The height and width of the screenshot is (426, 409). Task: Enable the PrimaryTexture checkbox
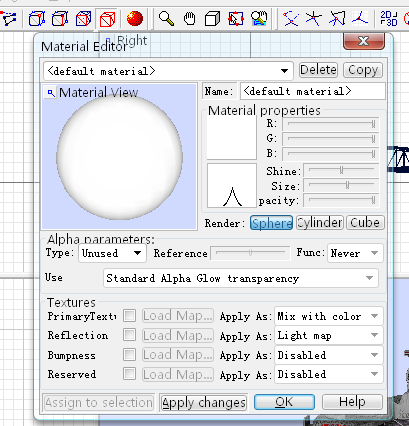pyautogui.click(x=129, y=316)
